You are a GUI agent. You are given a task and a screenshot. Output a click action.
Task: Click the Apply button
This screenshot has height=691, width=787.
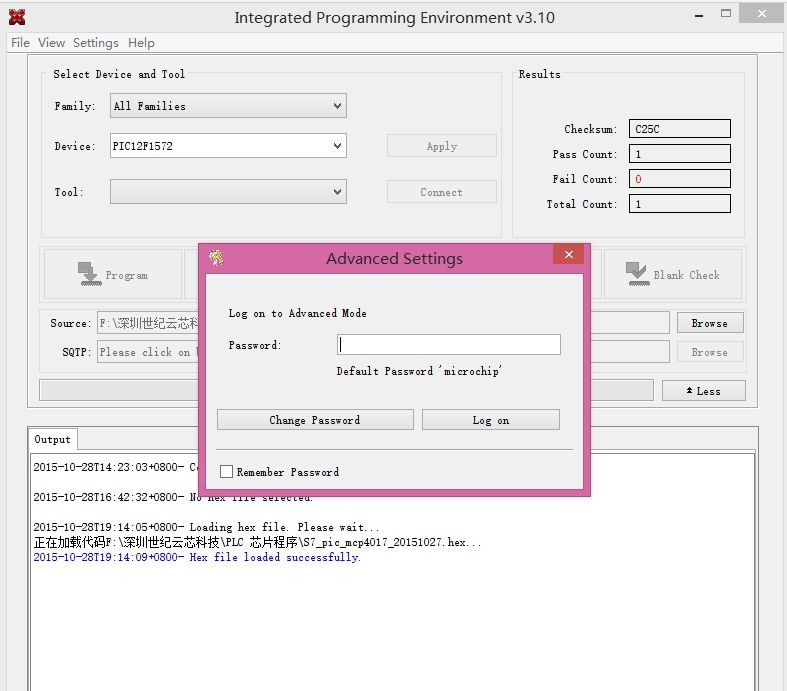(x=442, y=146)
